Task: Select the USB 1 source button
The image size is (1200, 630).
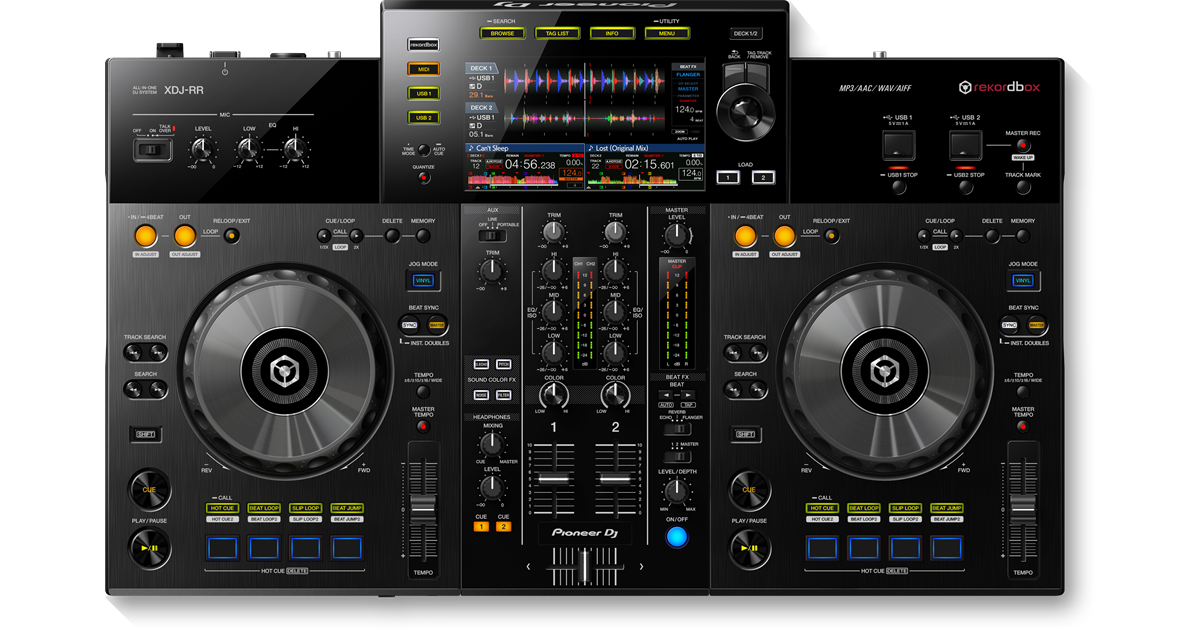Action: (x=424, y=93)
